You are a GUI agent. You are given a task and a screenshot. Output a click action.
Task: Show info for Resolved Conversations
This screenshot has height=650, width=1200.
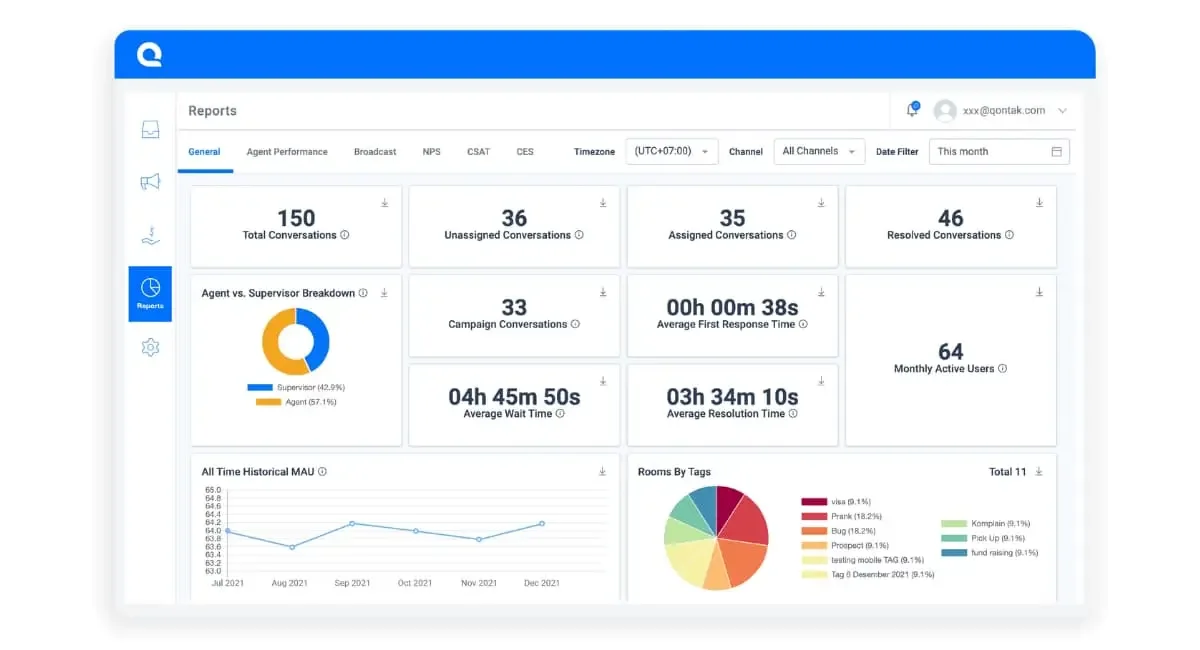tap(1009, 235)
